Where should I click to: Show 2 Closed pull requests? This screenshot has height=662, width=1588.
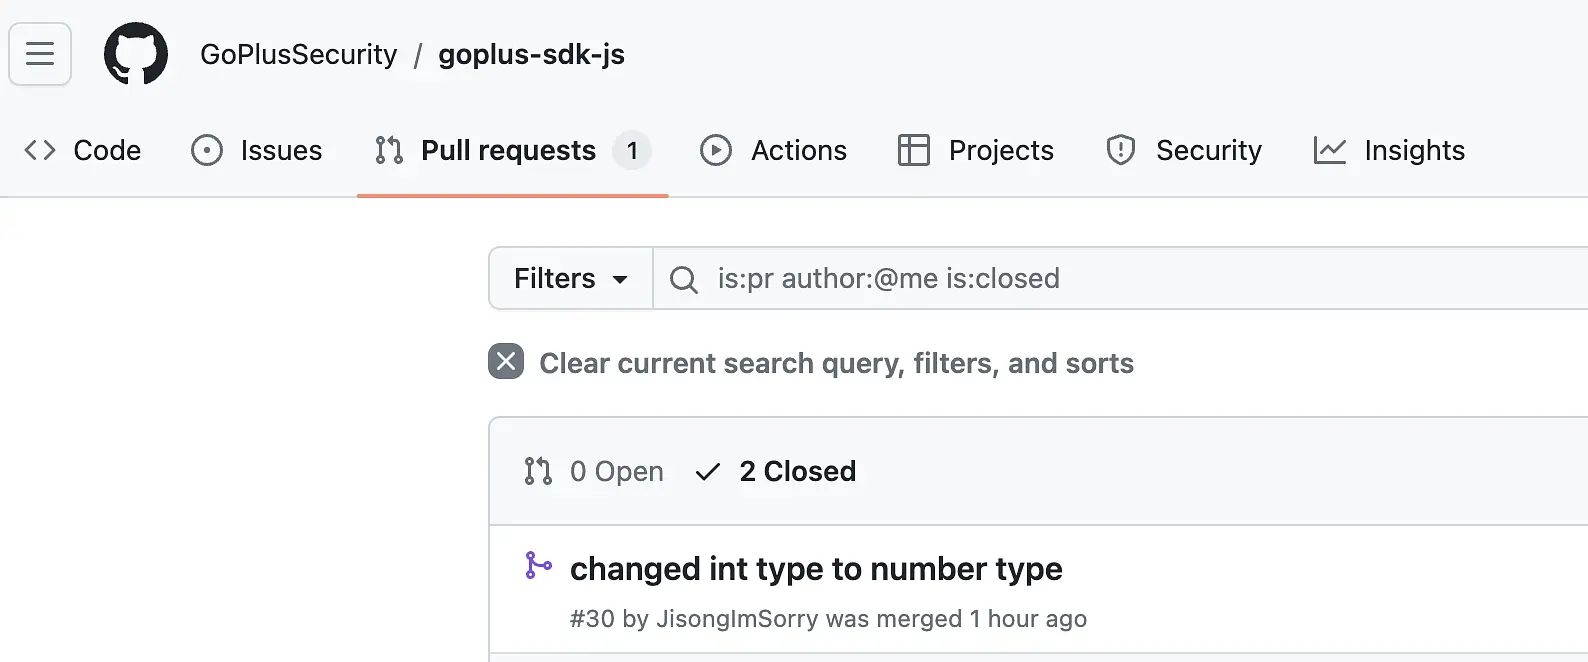[x=776, y=471]
